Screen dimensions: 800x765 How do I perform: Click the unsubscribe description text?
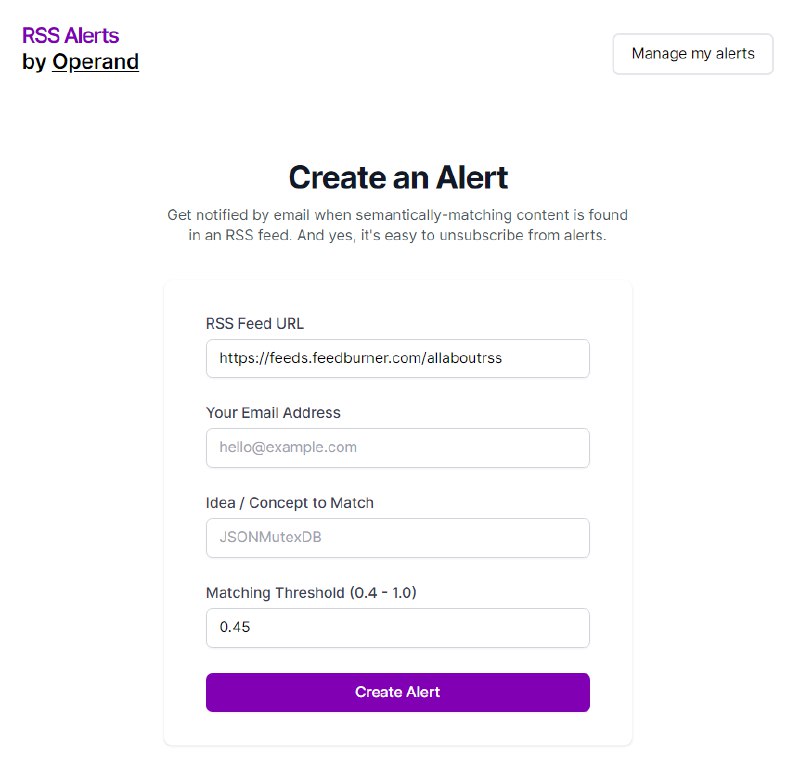[x=398, y=224]
